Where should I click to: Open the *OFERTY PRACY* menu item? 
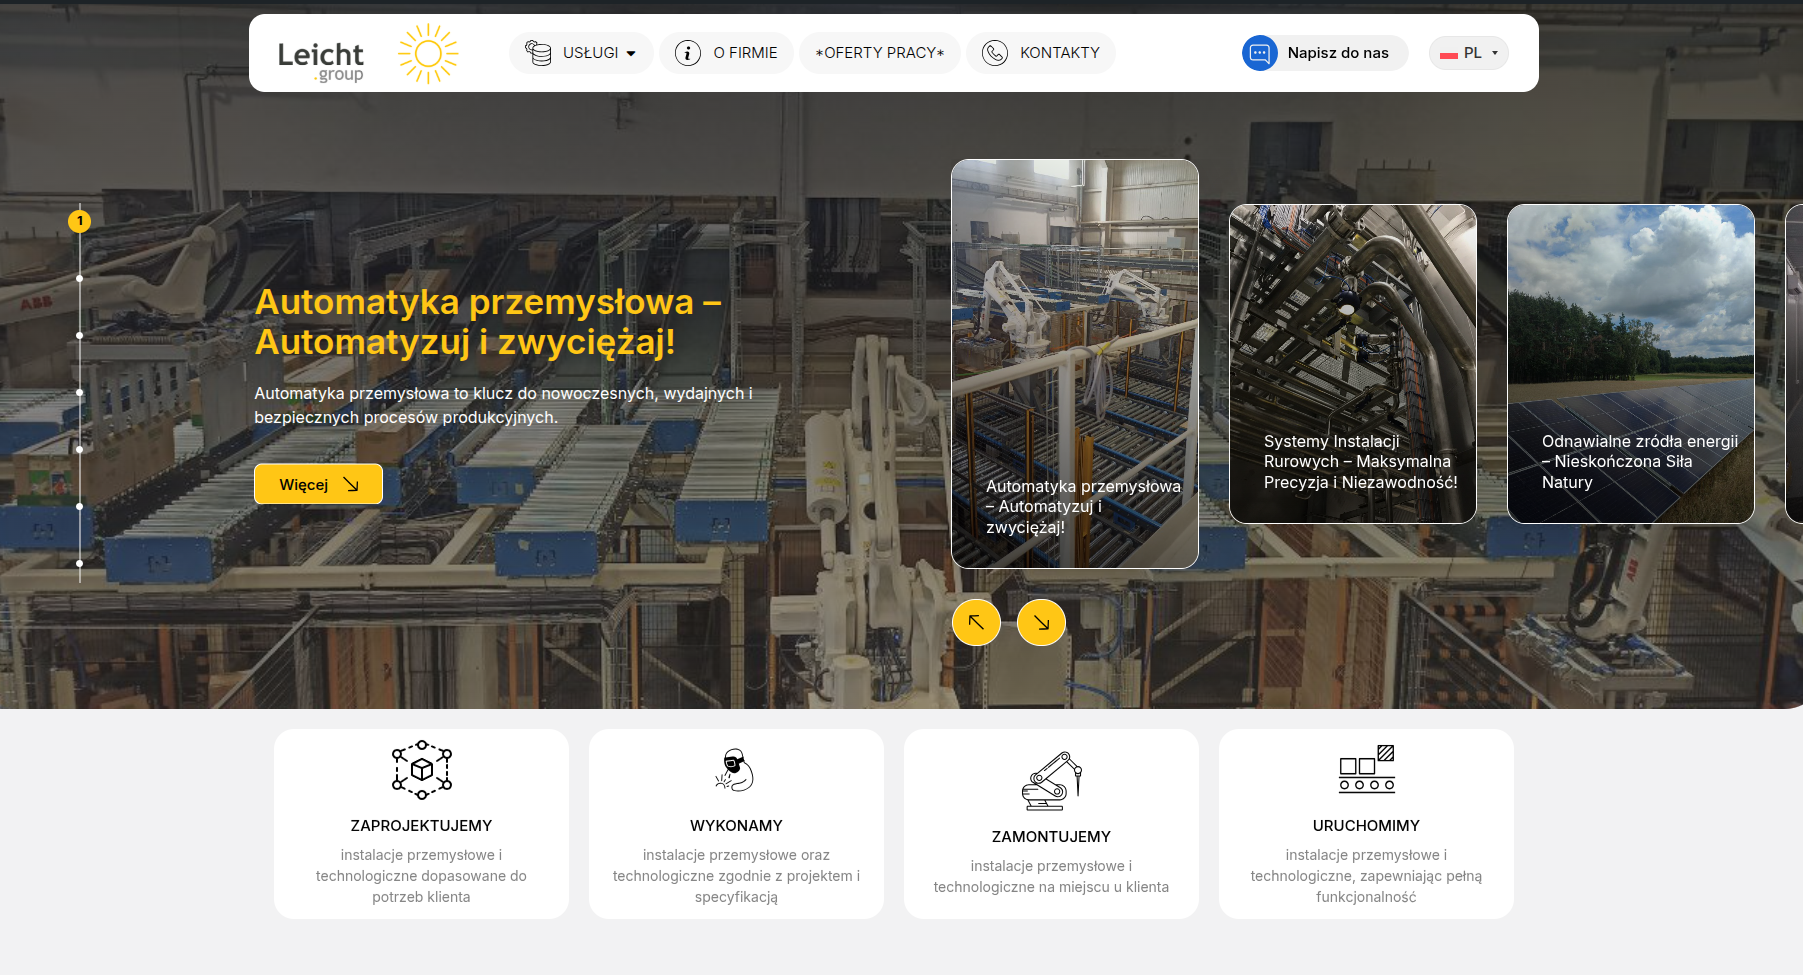[x=879, y=53]
